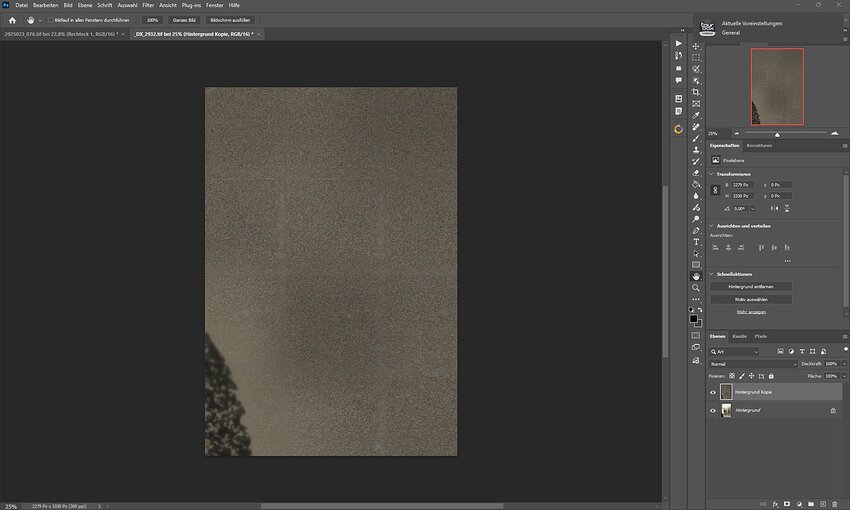
Task: Select the Zoom tool
Action: coord(696,288)
